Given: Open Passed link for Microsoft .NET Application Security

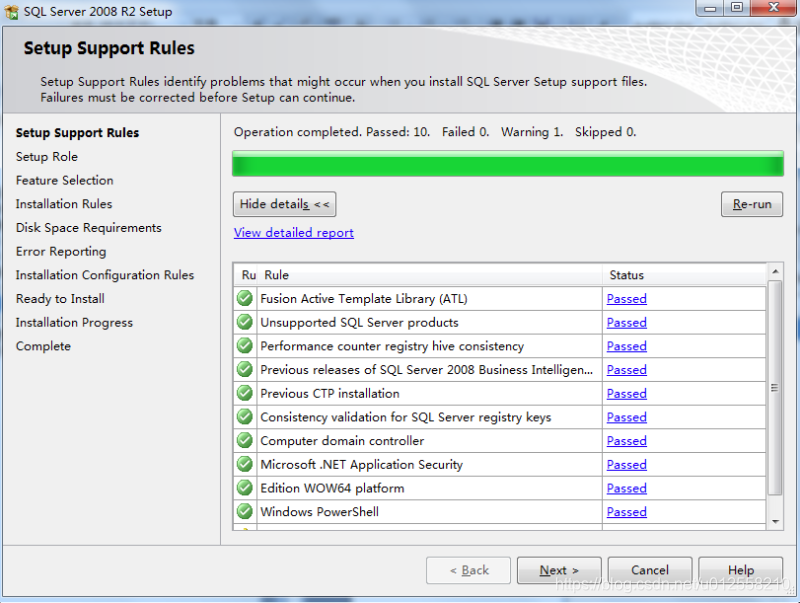Looking at the screenshot, I should click(627, 465).
